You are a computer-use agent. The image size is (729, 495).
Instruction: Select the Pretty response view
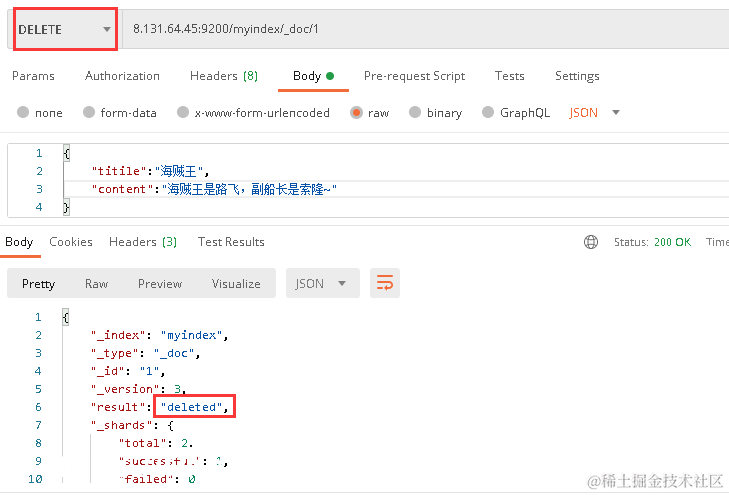point(39,284)
